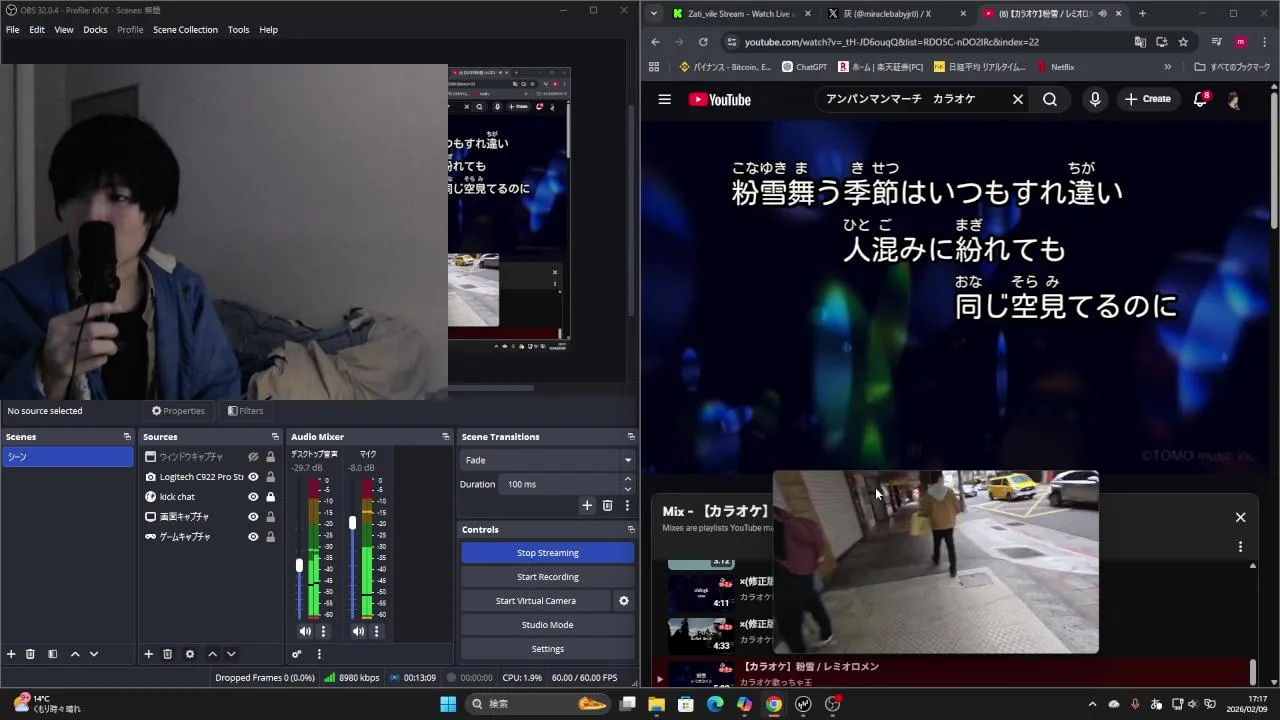The height and width of the screenshot is (720, 1280).
Task: Open Chrome media controls icon
Action: [x=1216, y=42]
